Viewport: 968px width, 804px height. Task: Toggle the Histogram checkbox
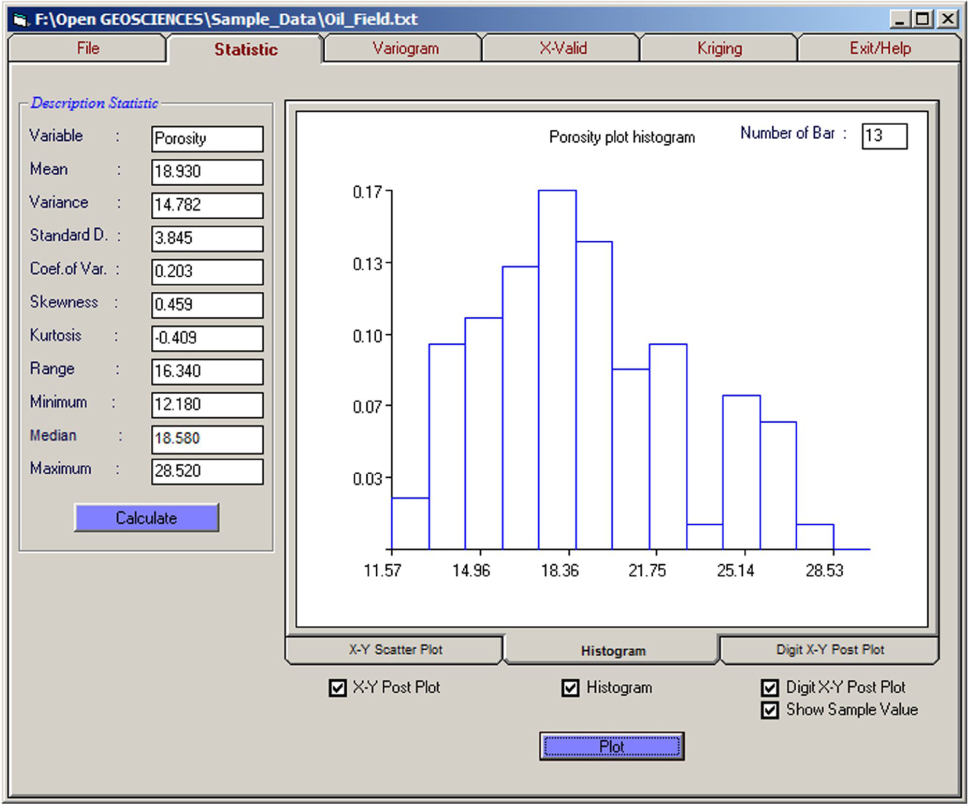tap(571, 688)
